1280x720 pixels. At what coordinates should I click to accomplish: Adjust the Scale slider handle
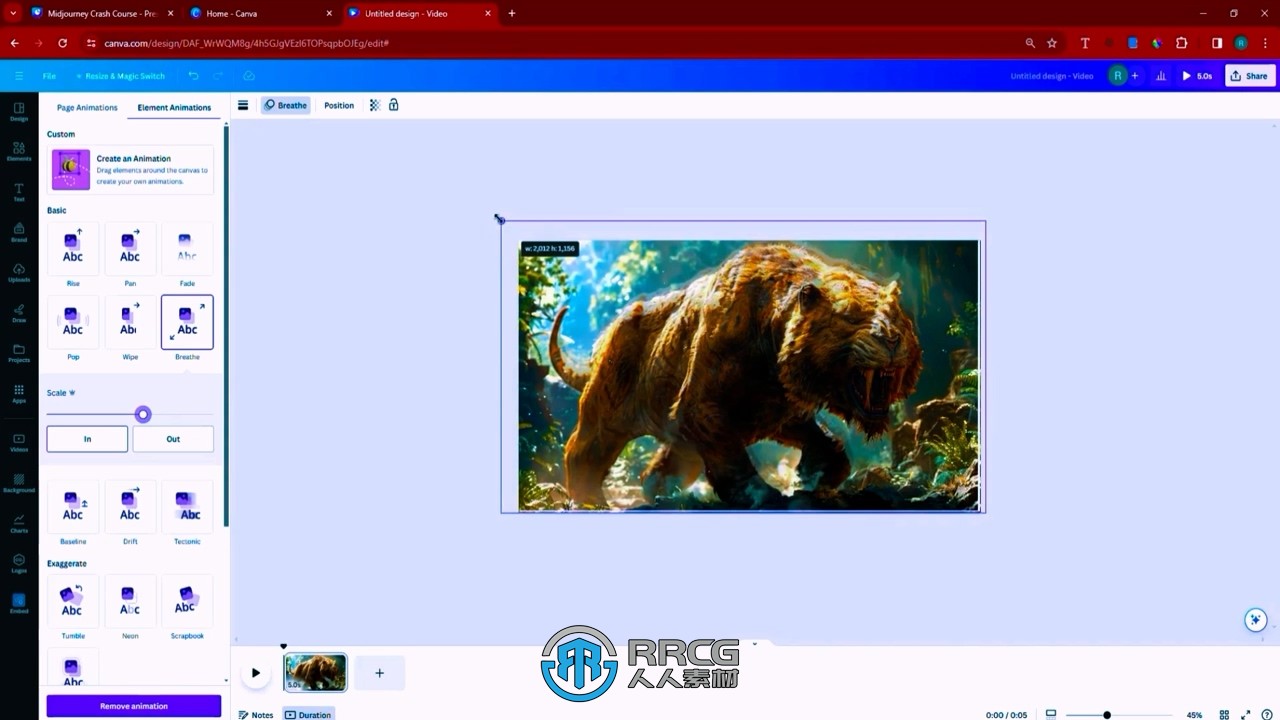pyautogui.click(x=143, y=414)
